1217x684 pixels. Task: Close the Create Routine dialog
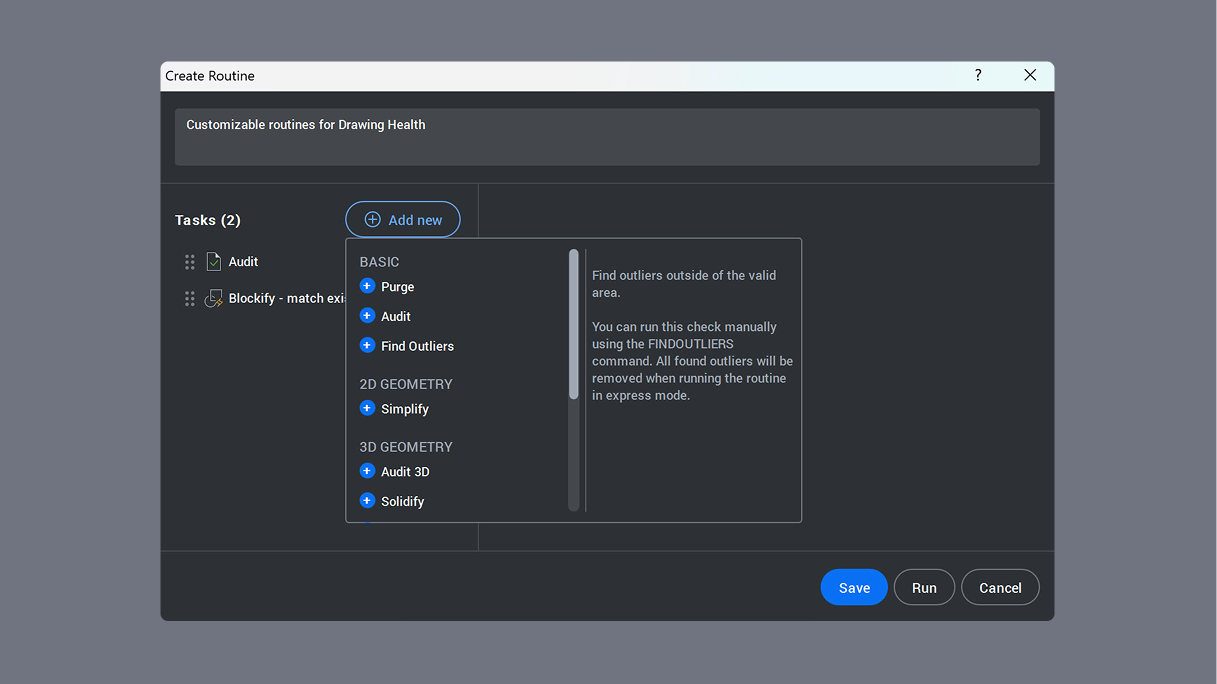[1030, 76]
